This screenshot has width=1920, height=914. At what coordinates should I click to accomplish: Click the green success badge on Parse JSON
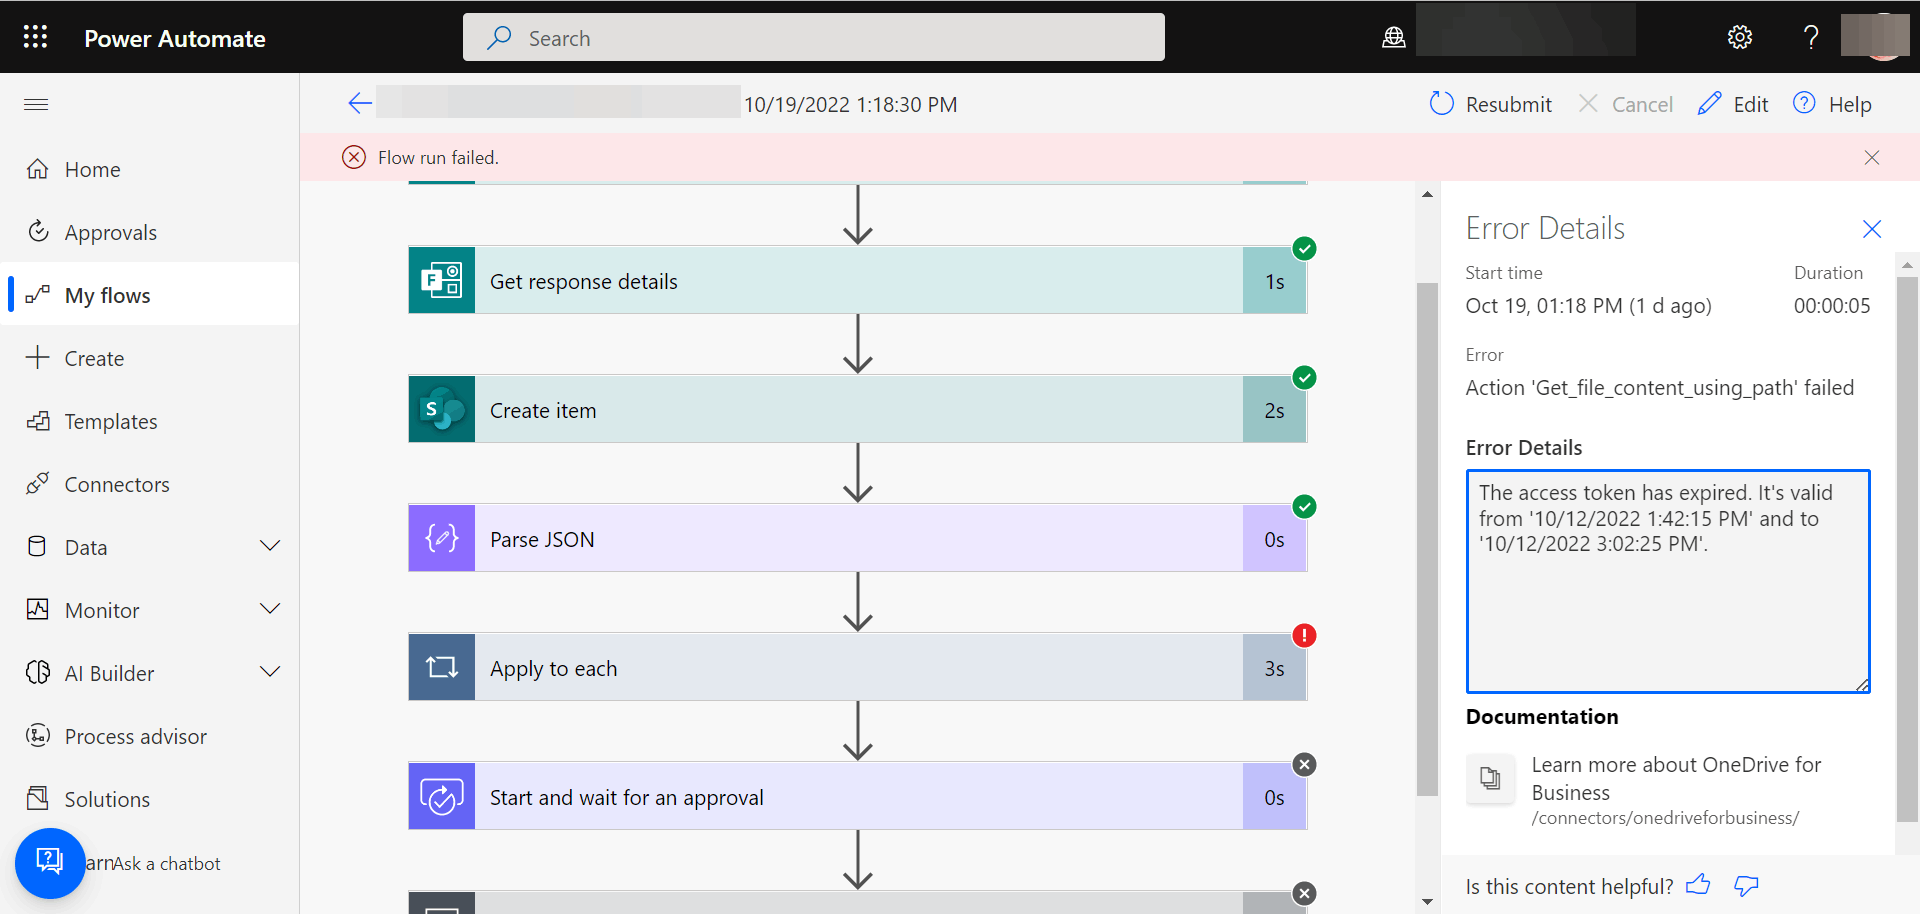click(1304, 507)
